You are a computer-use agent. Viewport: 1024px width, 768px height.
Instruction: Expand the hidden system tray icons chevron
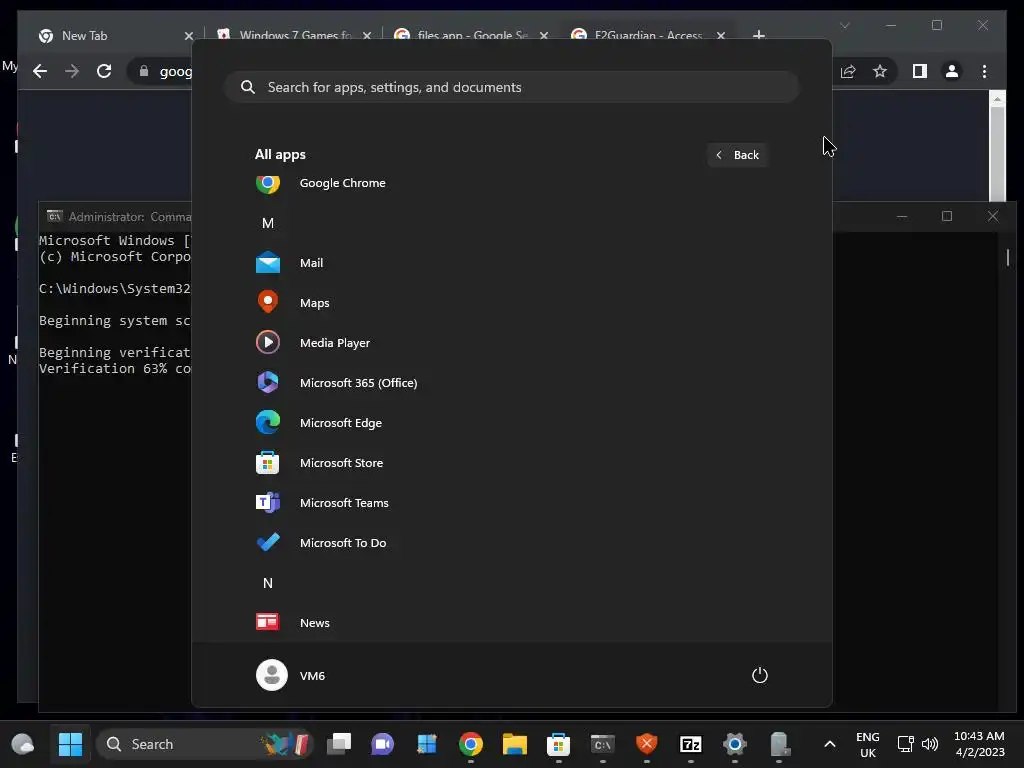tap(829, 744)
